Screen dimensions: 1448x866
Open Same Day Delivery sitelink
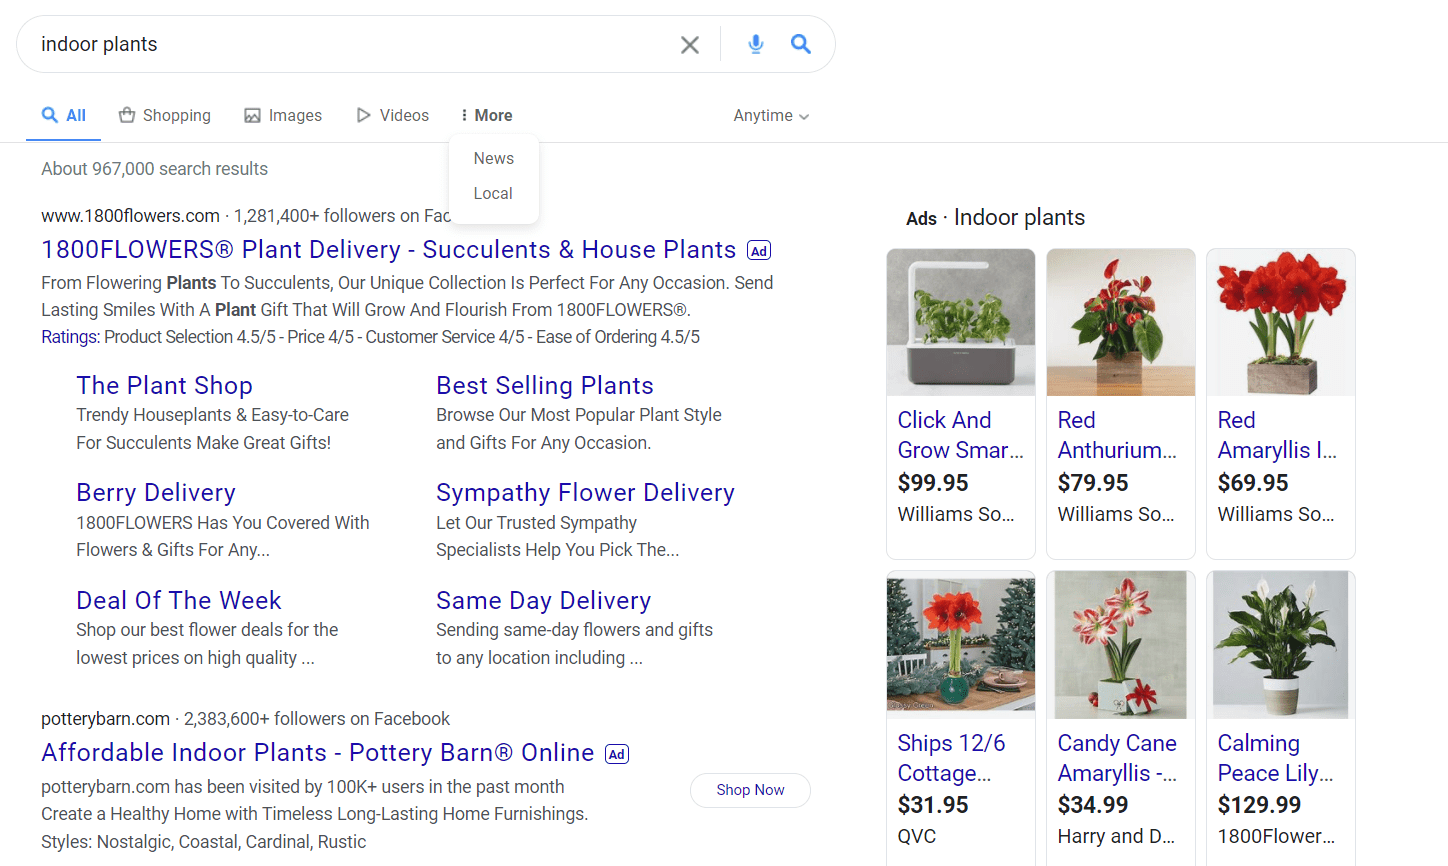544,601
